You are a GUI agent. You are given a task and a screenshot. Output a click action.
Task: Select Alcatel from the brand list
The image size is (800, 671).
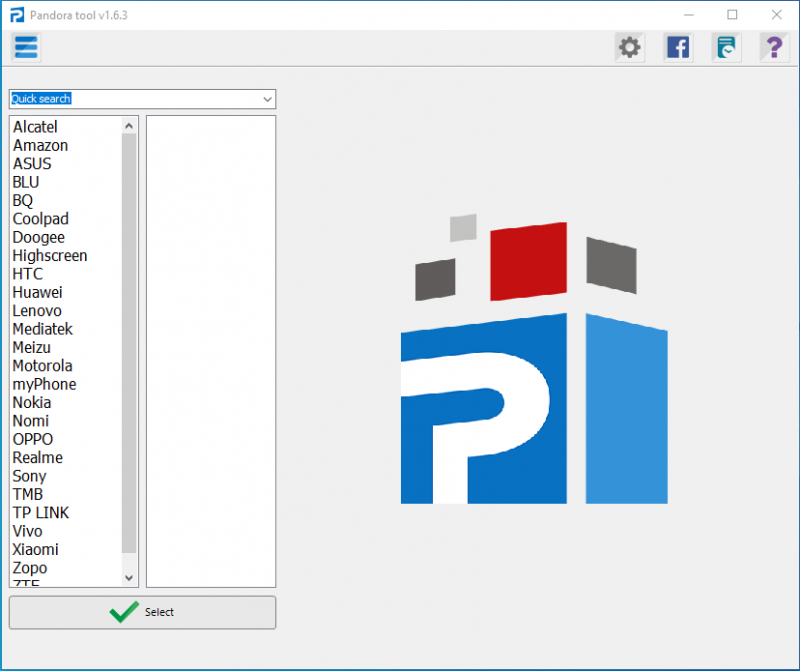(35, 127)
